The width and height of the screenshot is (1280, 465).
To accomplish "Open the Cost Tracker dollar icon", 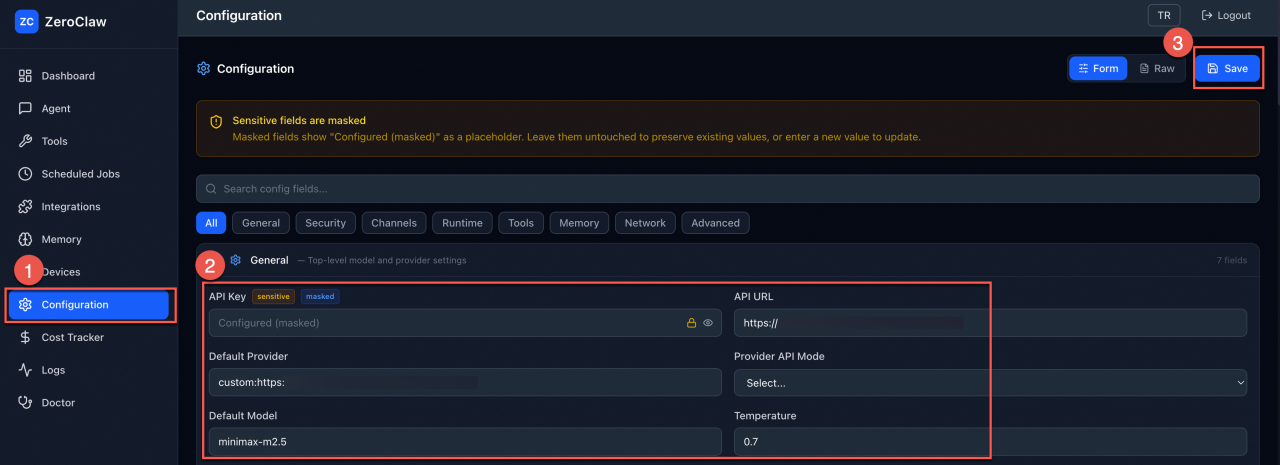I will (25, 338).
